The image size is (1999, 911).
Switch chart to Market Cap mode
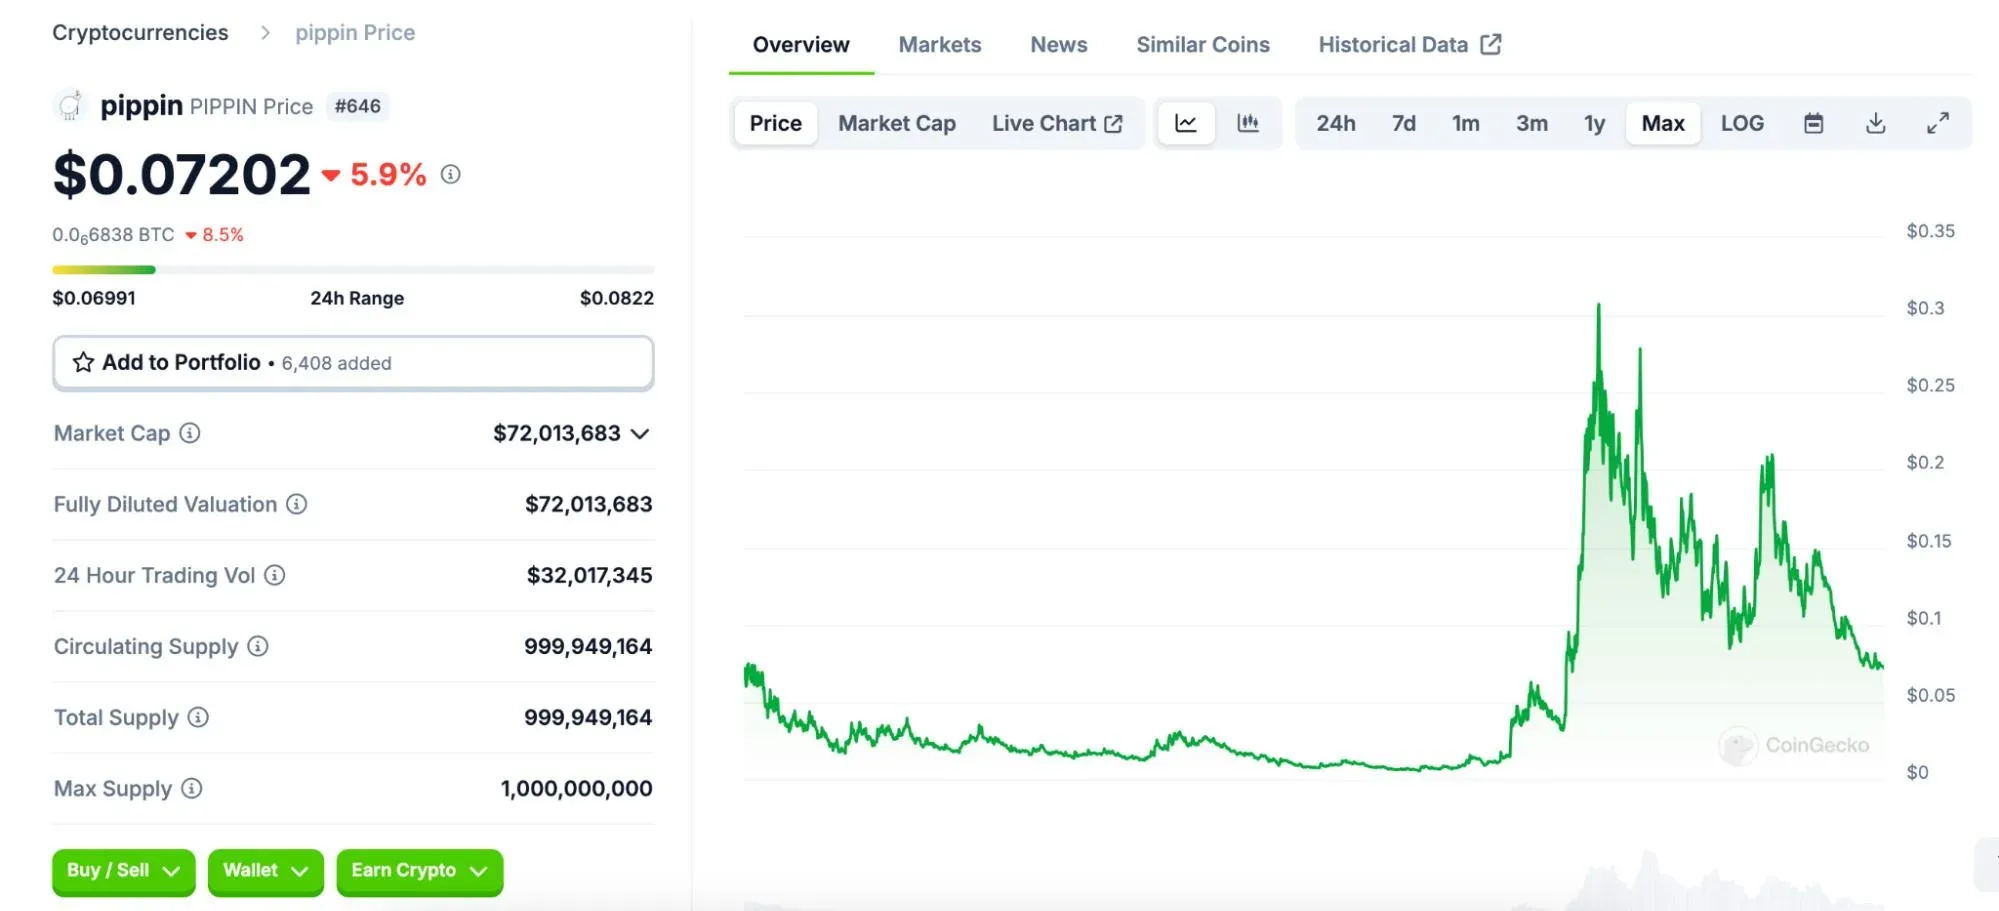coord(896,122)
